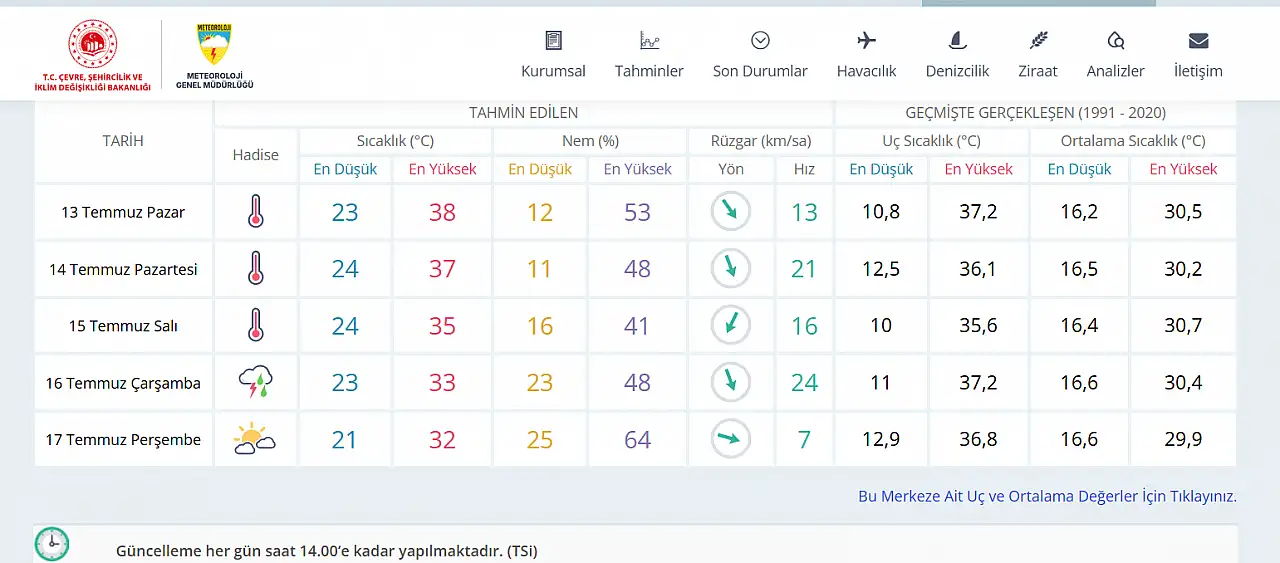Open the Kurumsal menu icon
Screen dimensions: 1280x563
click(553, 41)
